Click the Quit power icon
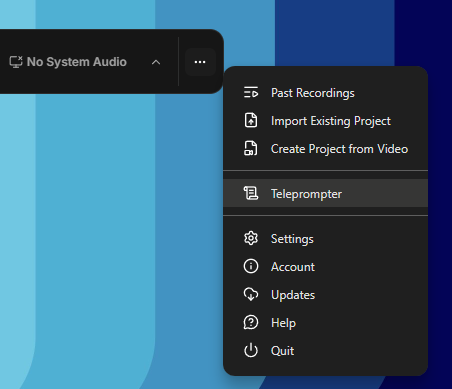The image size is (452, 389). [251, 351]
